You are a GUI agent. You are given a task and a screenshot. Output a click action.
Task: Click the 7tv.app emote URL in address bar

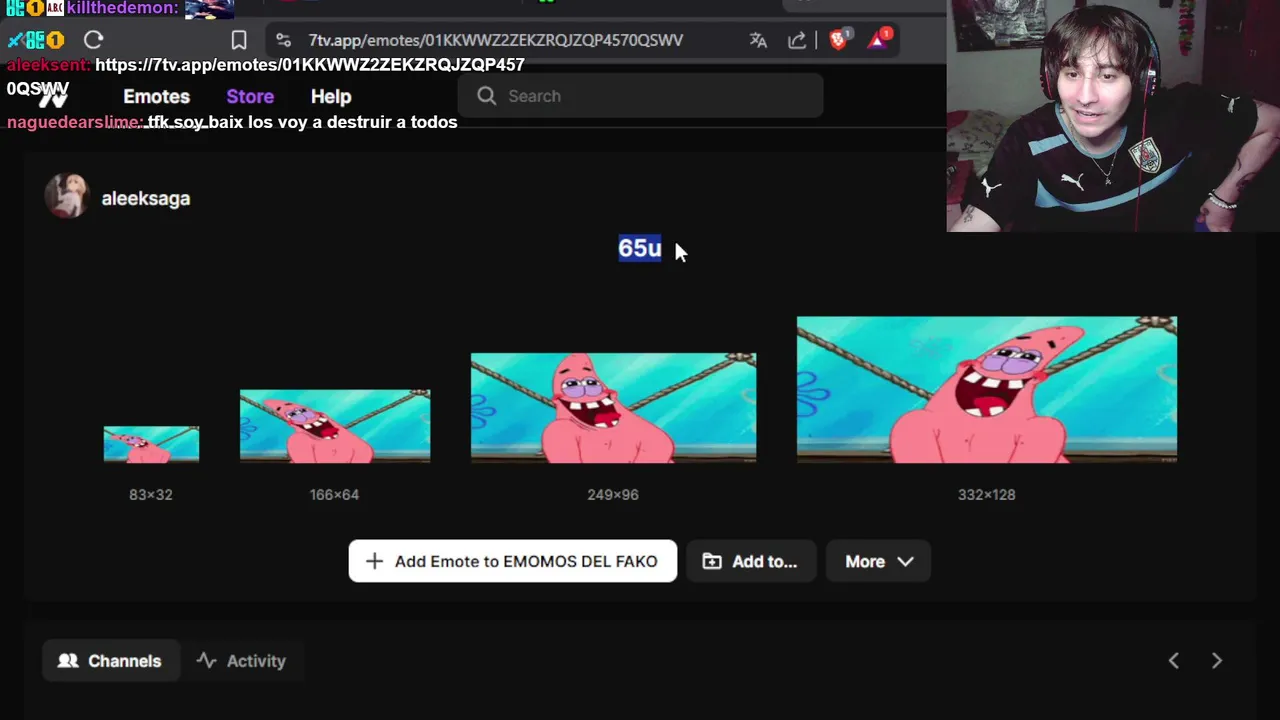click(x=495, y=40)
